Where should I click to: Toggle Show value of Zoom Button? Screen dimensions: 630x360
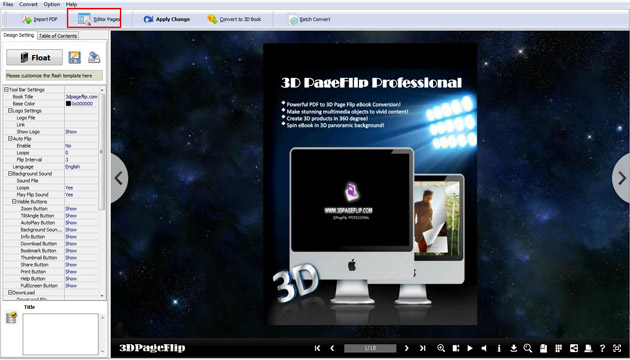pos(71,209)
